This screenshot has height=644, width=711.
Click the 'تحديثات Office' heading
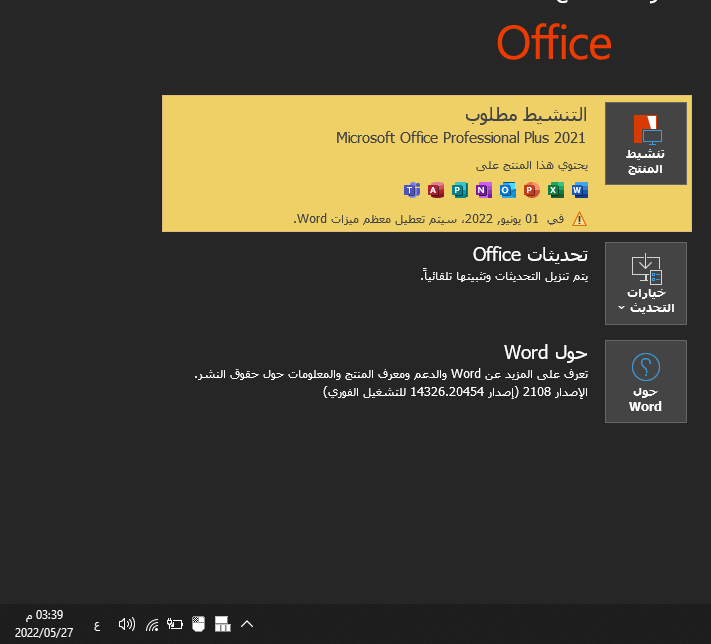click(x=530, y=255)
